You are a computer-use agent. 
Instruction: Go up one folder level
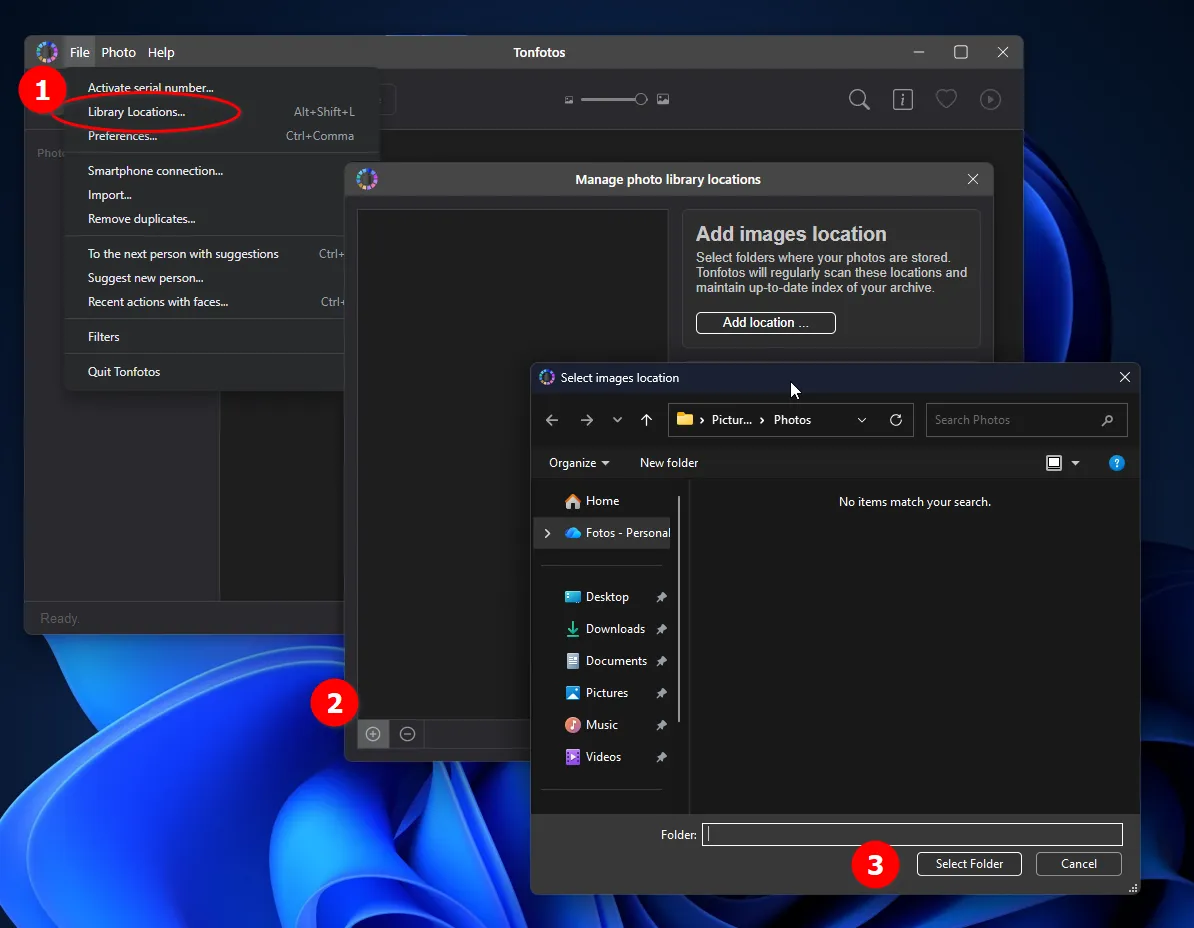(x=646, y=420)
